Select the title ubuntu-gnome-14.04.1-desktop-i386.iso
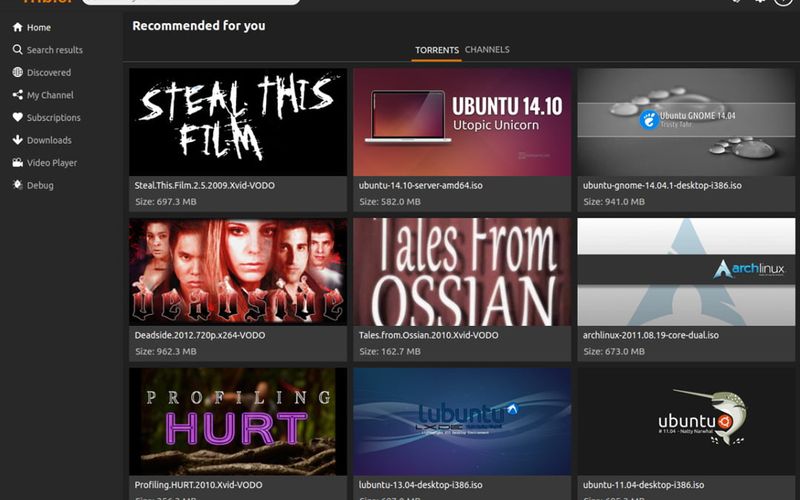 [662, 185]
